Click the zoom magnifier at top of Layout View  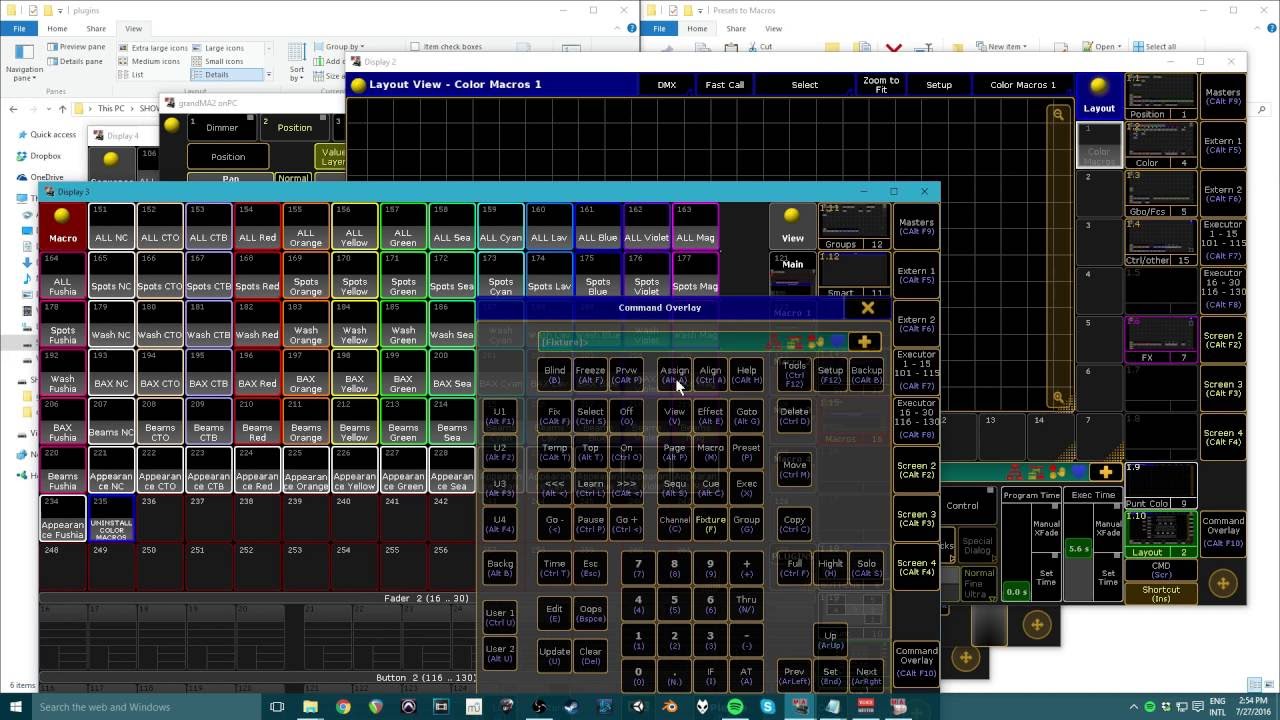click(x=1058, y=114)
